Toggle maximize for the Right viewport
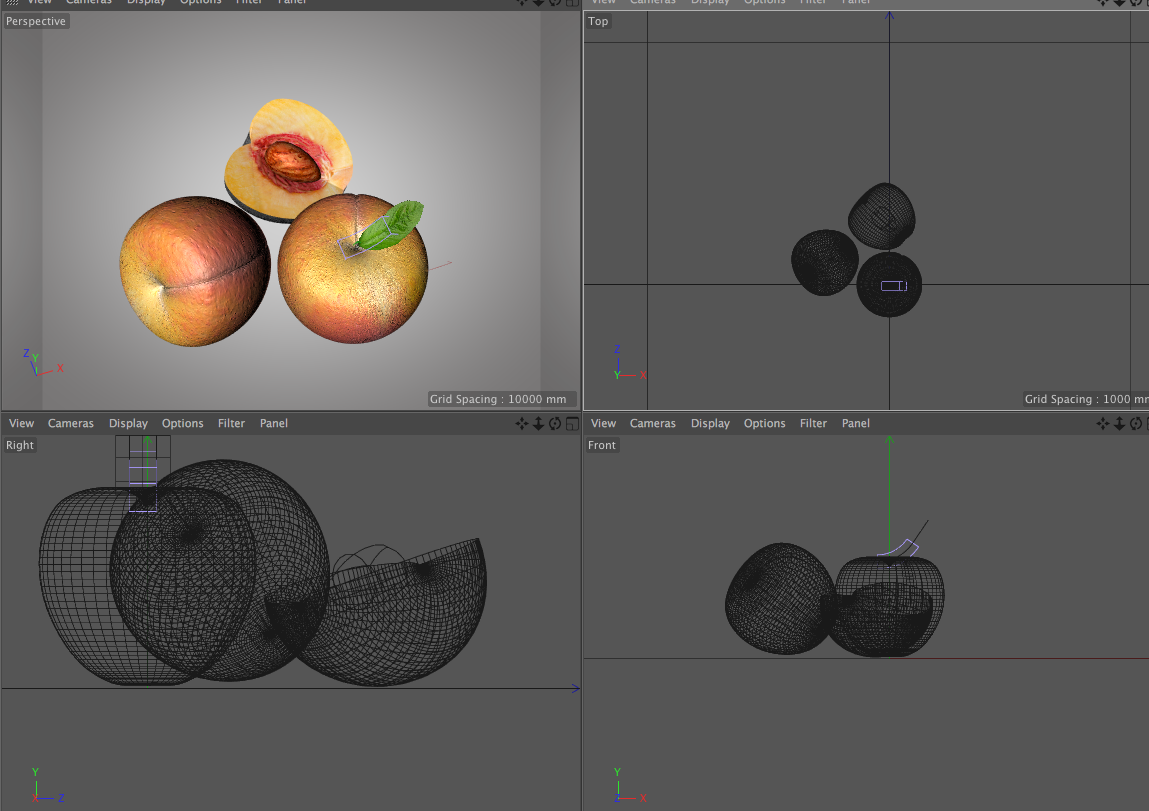Viewport: 1149px width, 811px height. click(x=572, y=424)
